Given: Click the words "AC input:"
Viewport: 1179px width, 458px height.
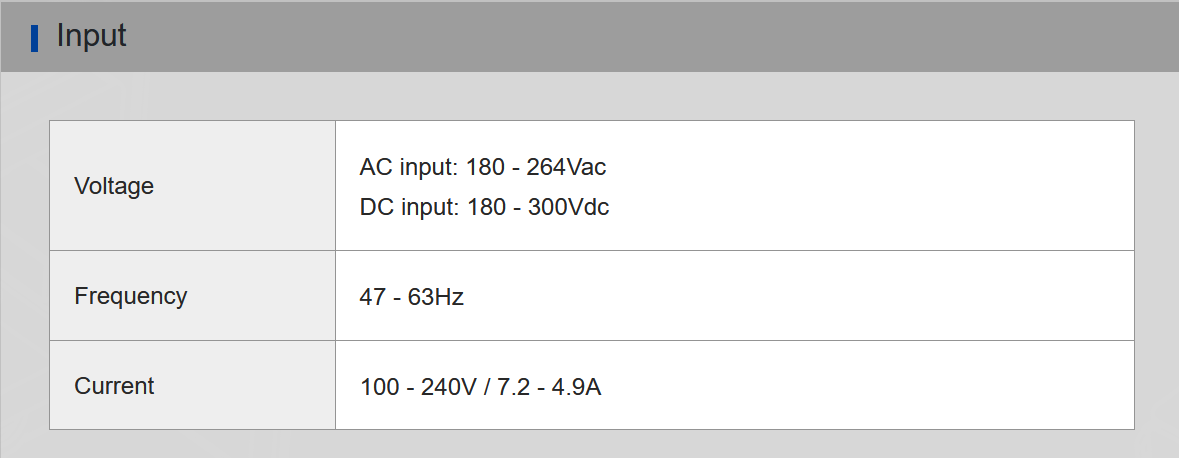Looking at the screenshot, I should pos(409,167).
